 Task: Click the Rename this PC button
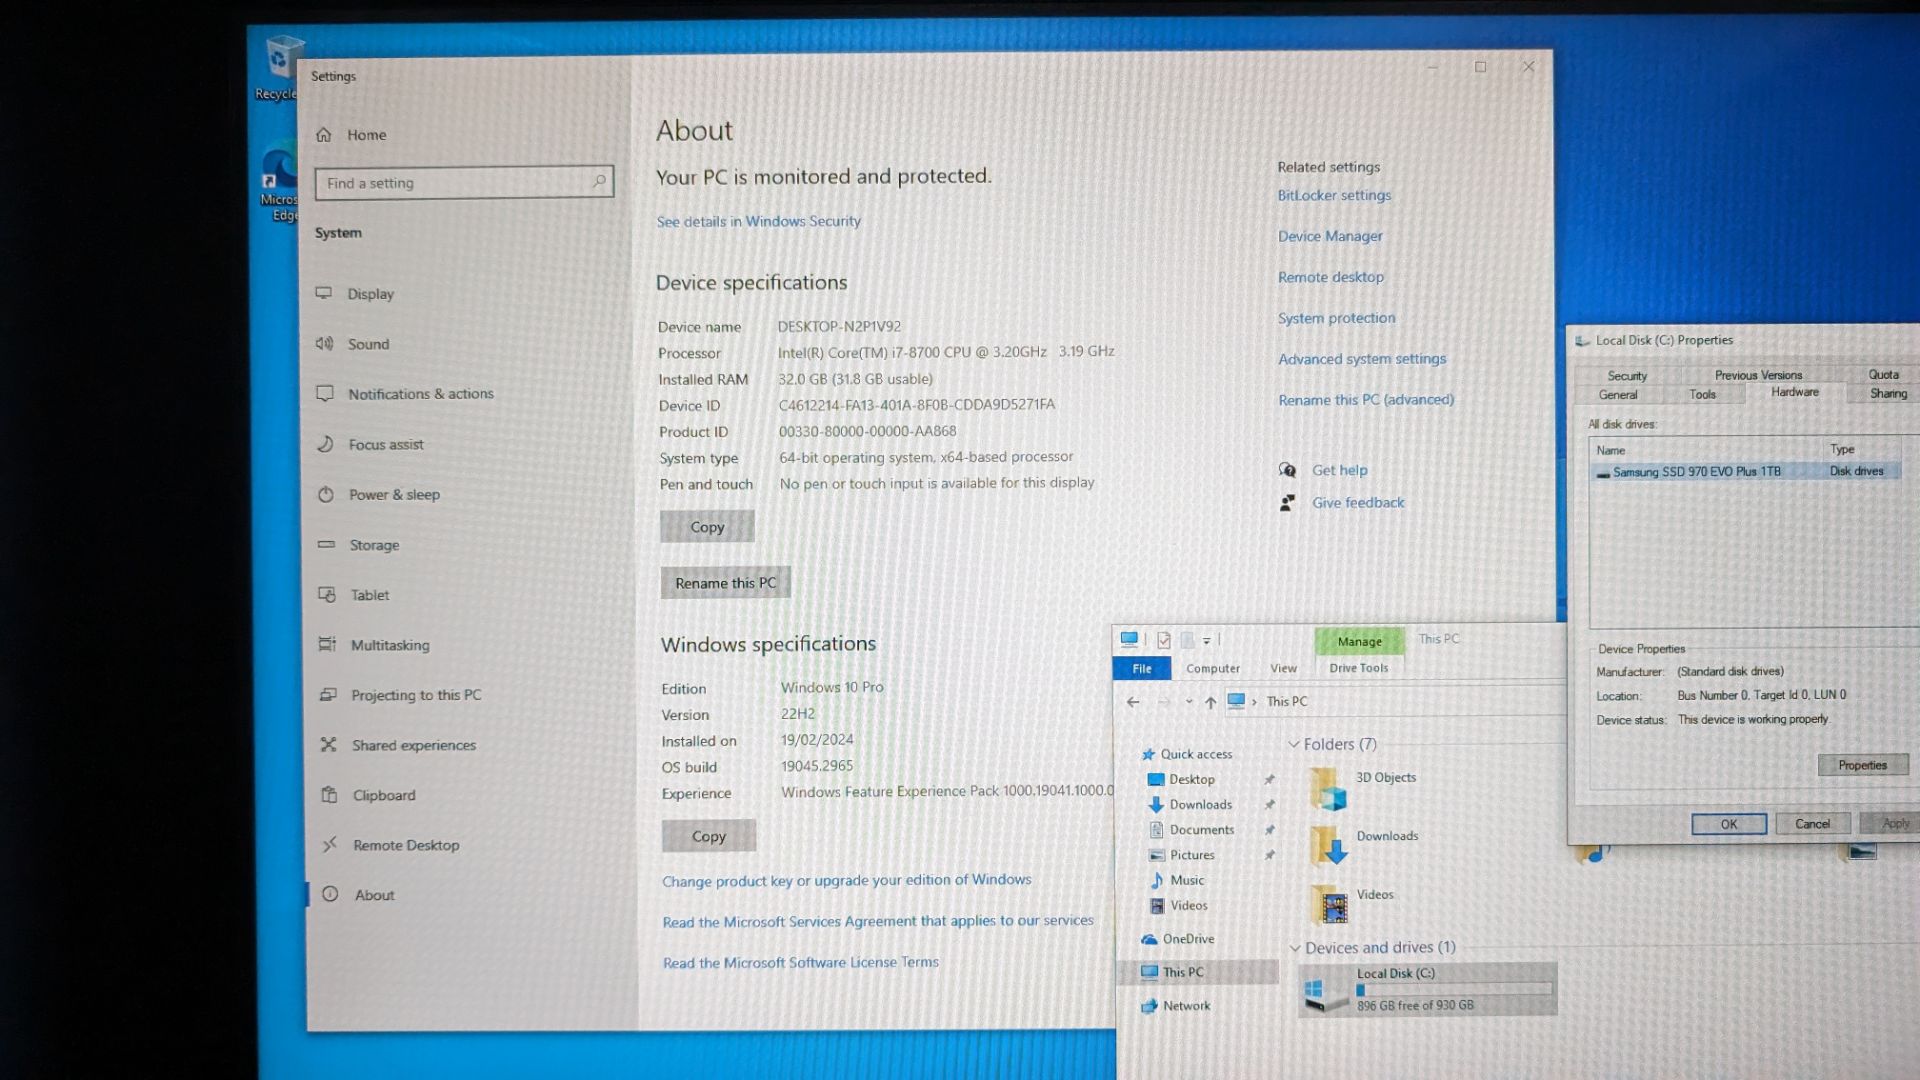pyautogui.click(x=724, y=582)
